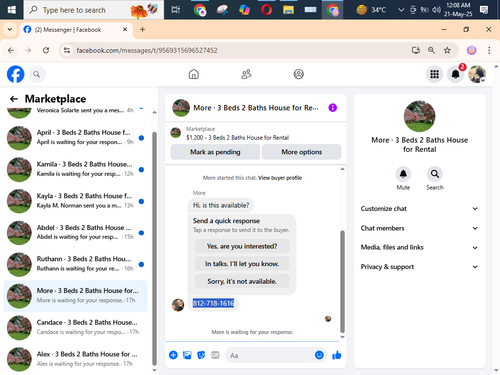Viewport: 500px width, 375px height.
Task: Open the emoji picker in message box
Action: [x=319, y=355]
